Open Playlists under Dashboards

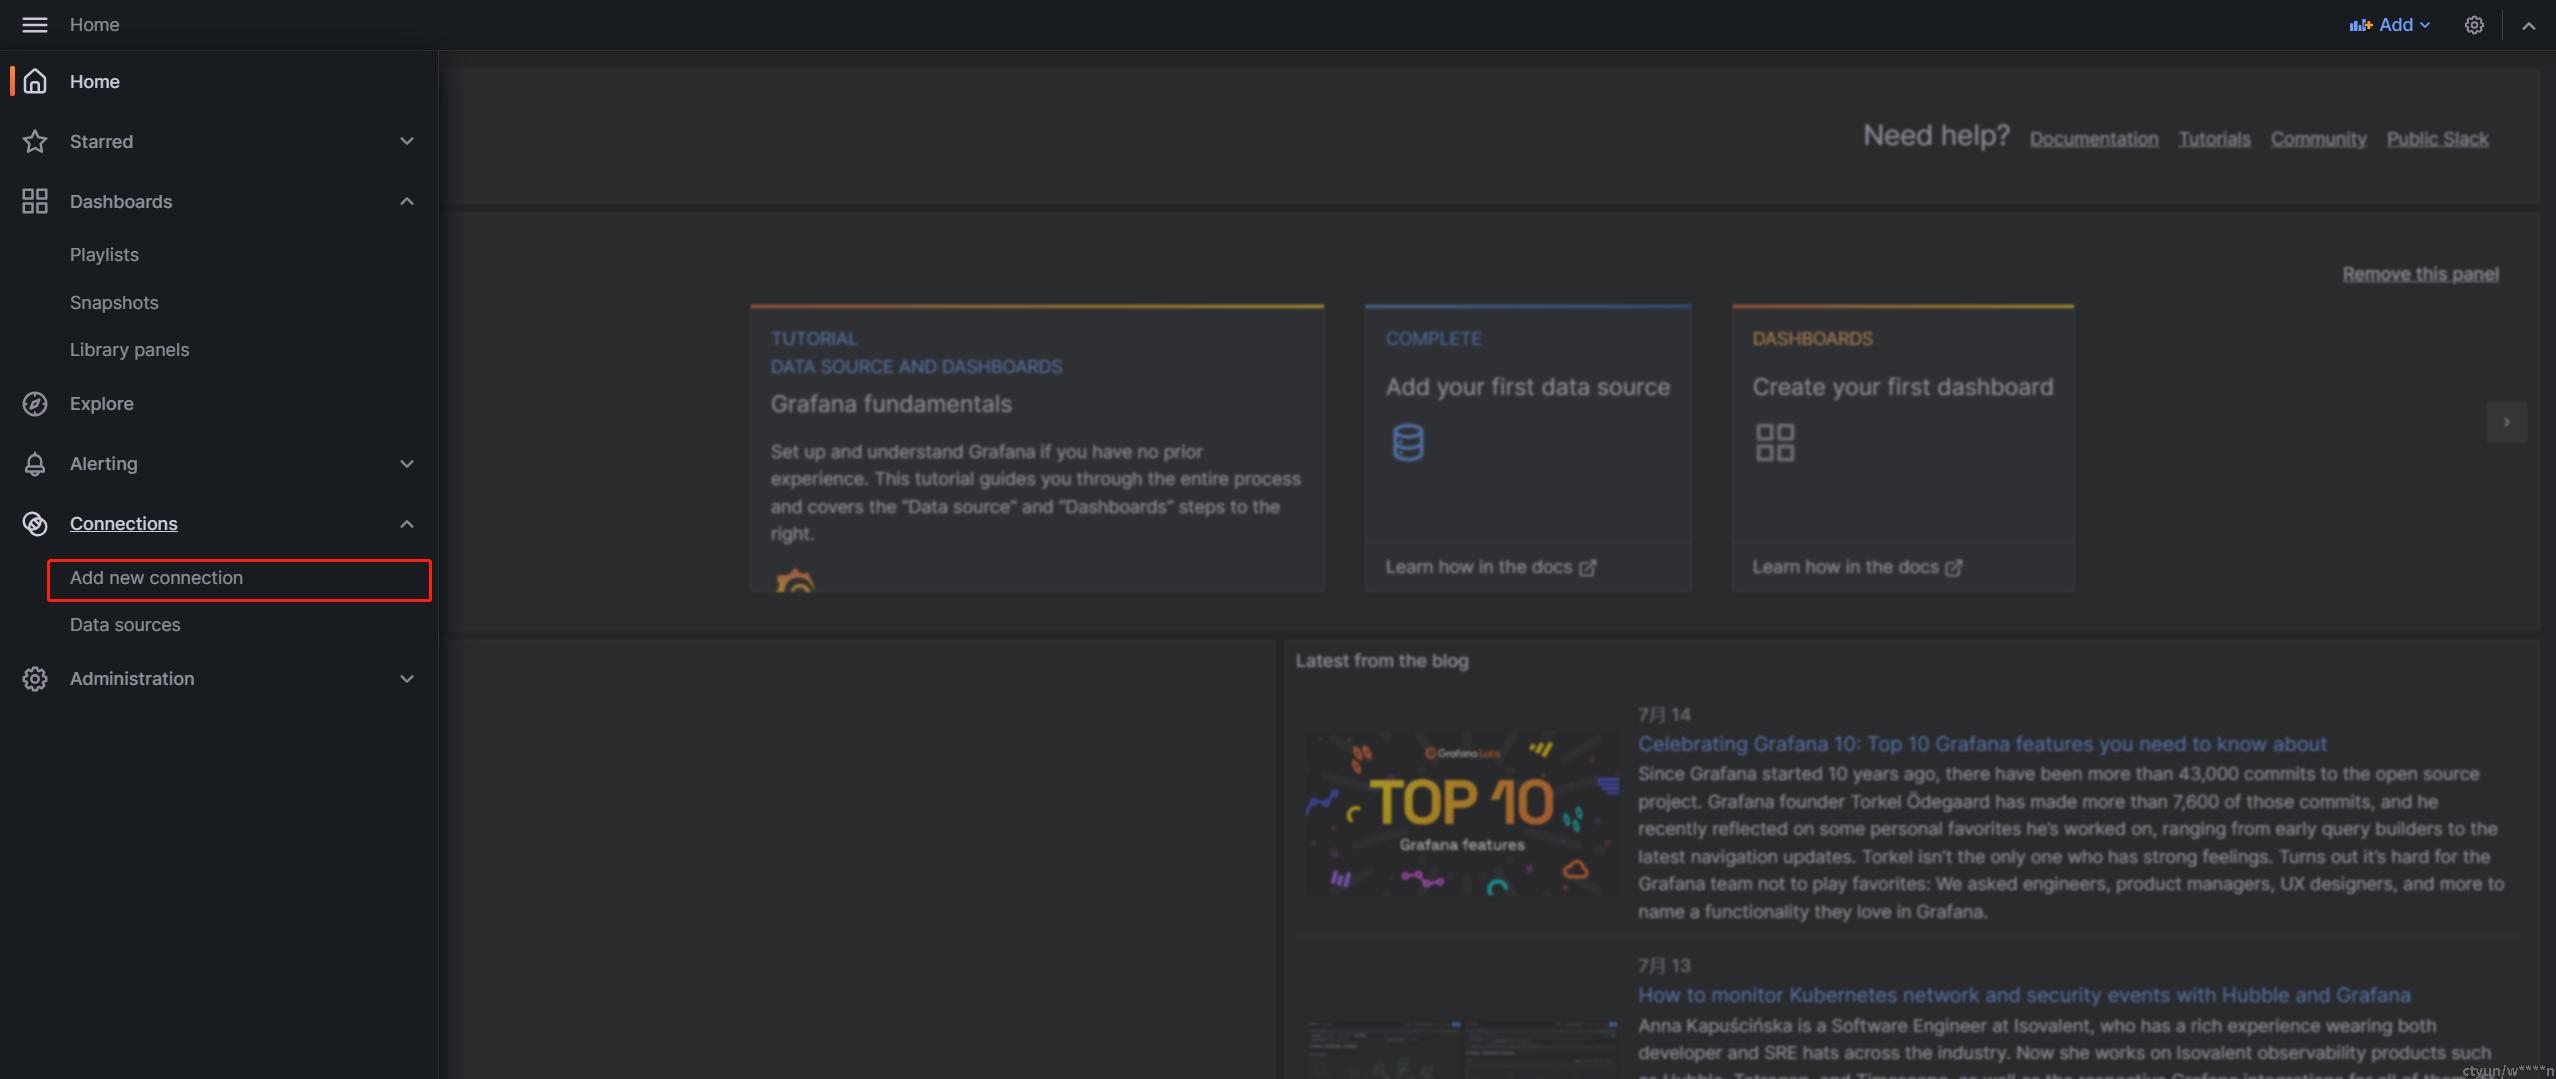(104, 255)
